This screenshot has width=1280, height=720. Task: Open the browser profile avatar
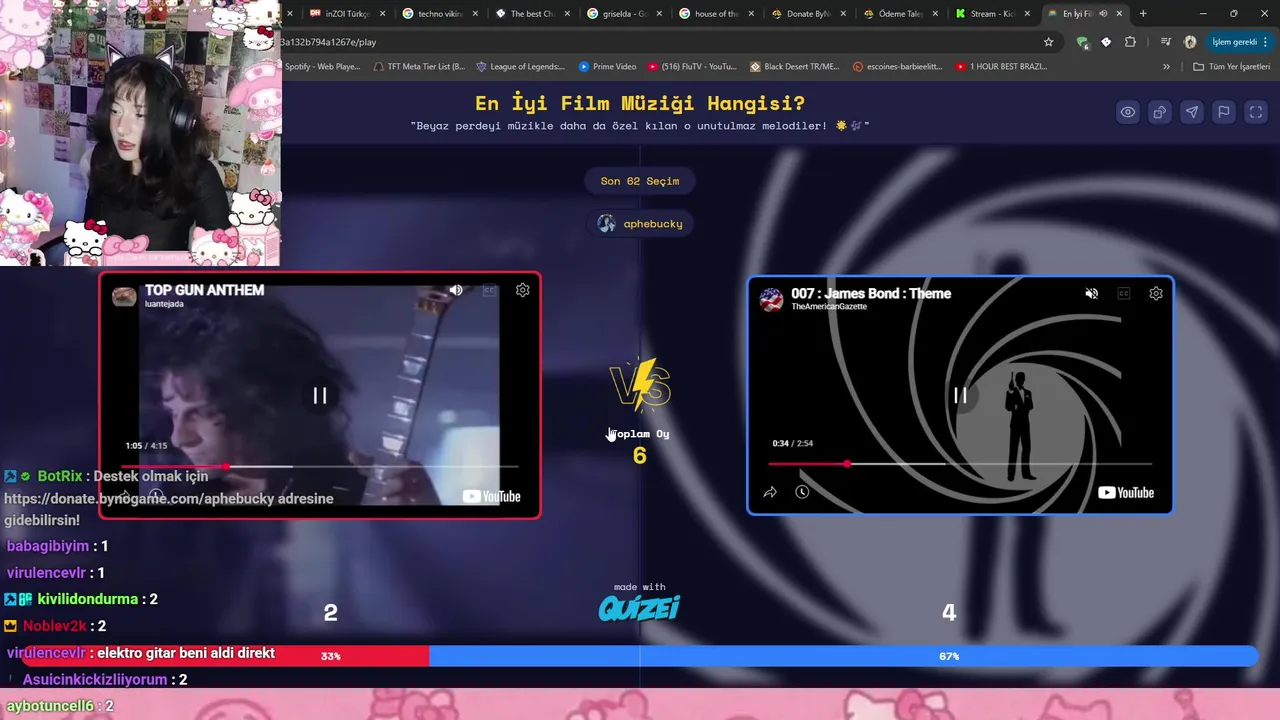(1190, 42)
